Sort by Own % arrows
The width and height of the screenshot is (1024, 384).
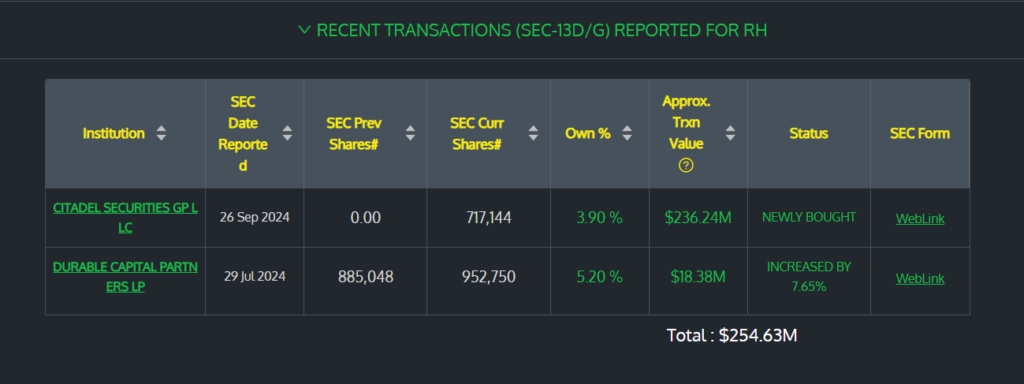[627, 134]
